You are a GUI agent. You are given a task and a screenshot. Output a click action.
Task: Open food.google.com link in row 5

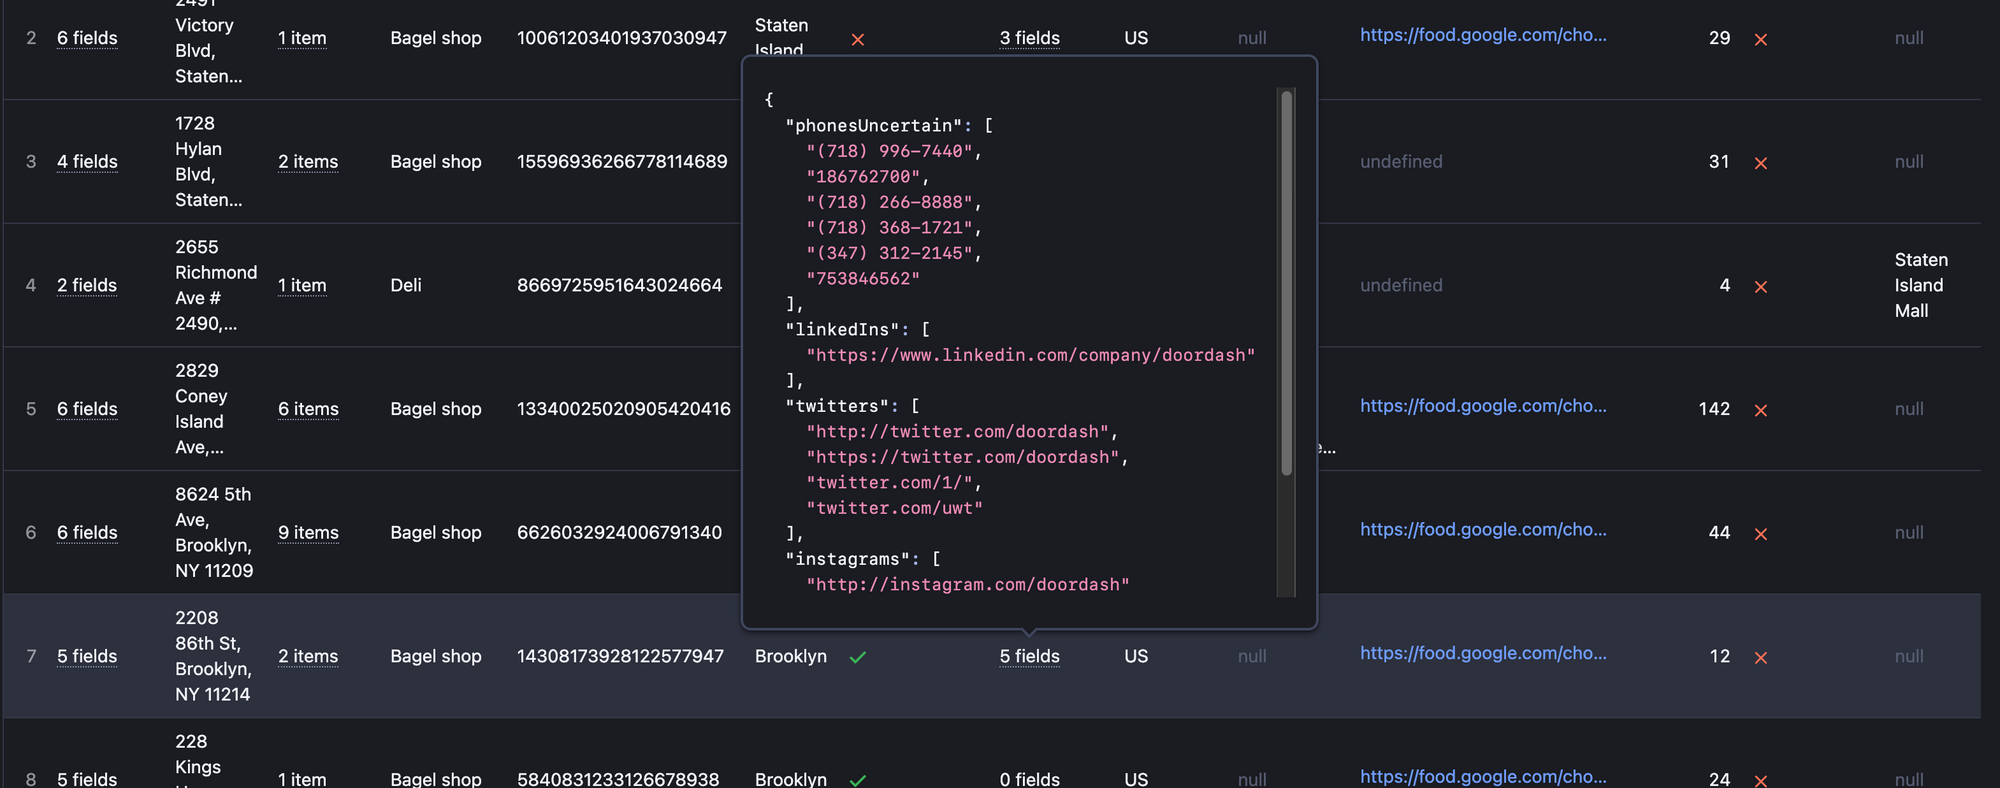[x=1483, y=406]
